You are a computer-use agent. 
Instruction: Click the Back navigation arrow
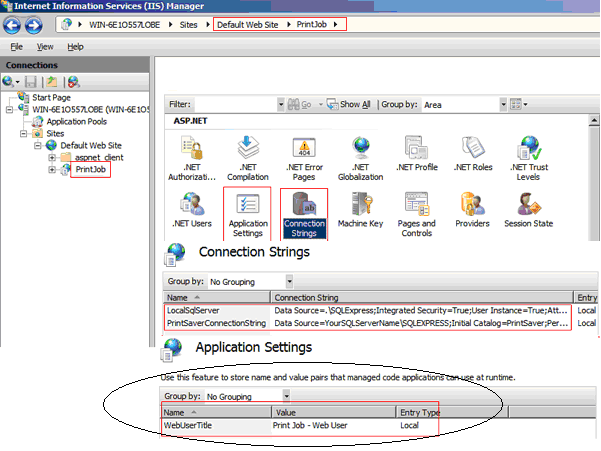click(x=12, y=25)
